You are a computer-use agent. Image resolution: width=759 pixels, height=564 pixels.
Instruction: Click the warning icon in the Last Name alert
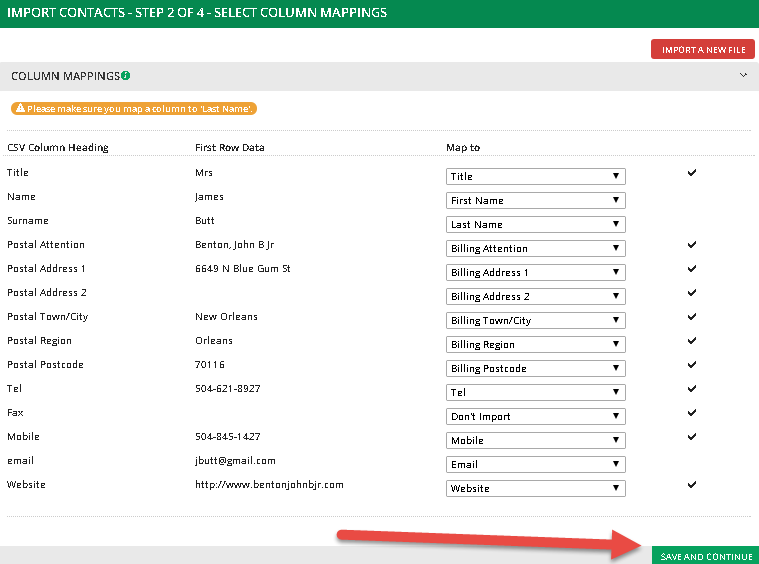point(19,108)
